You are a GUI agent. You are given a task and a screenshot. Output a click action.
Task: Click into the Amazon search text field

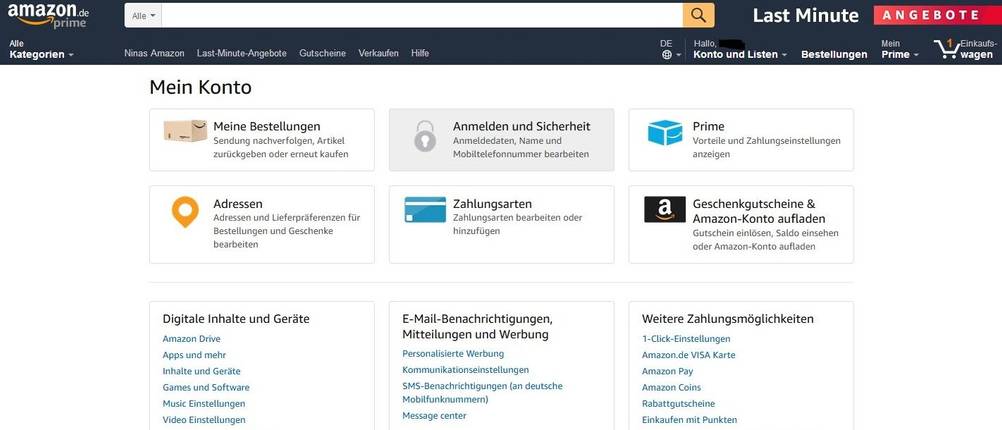(420, 15)
